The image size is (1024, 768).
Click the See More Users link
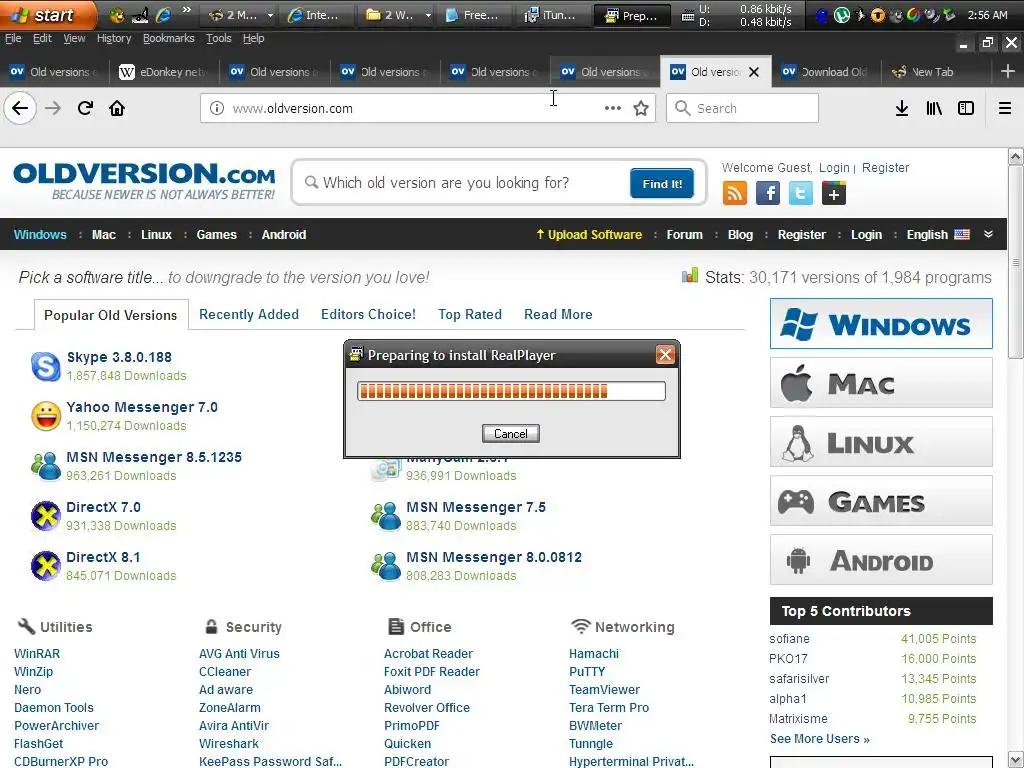tap(820, 739)
